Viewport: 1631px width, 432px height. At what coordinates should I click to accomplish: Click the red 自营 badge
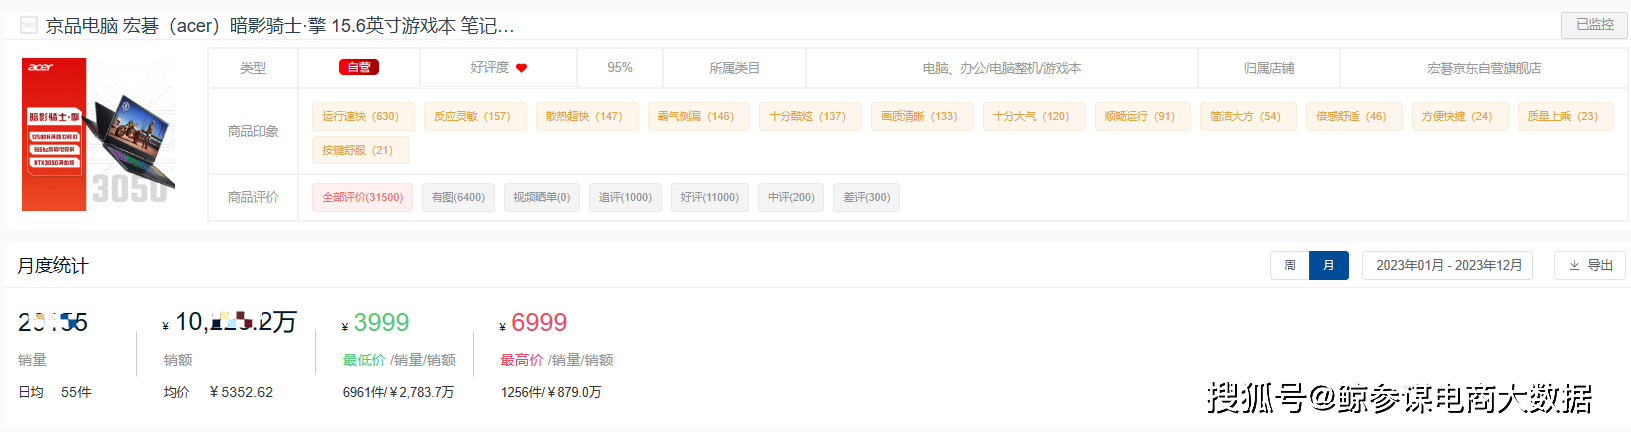pos(359,67)
